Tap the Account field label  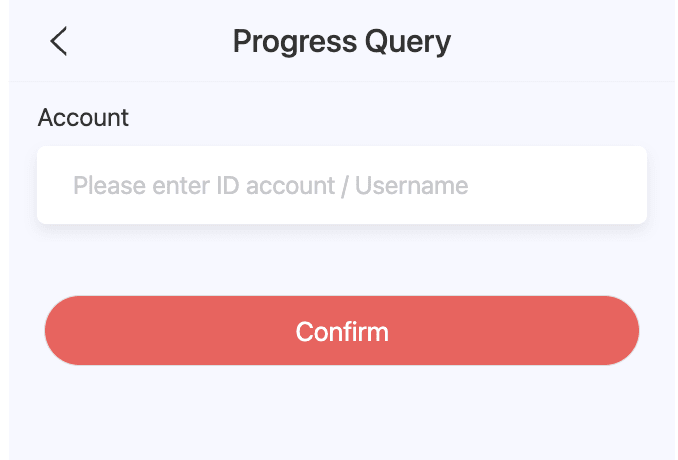coord(83,117)
